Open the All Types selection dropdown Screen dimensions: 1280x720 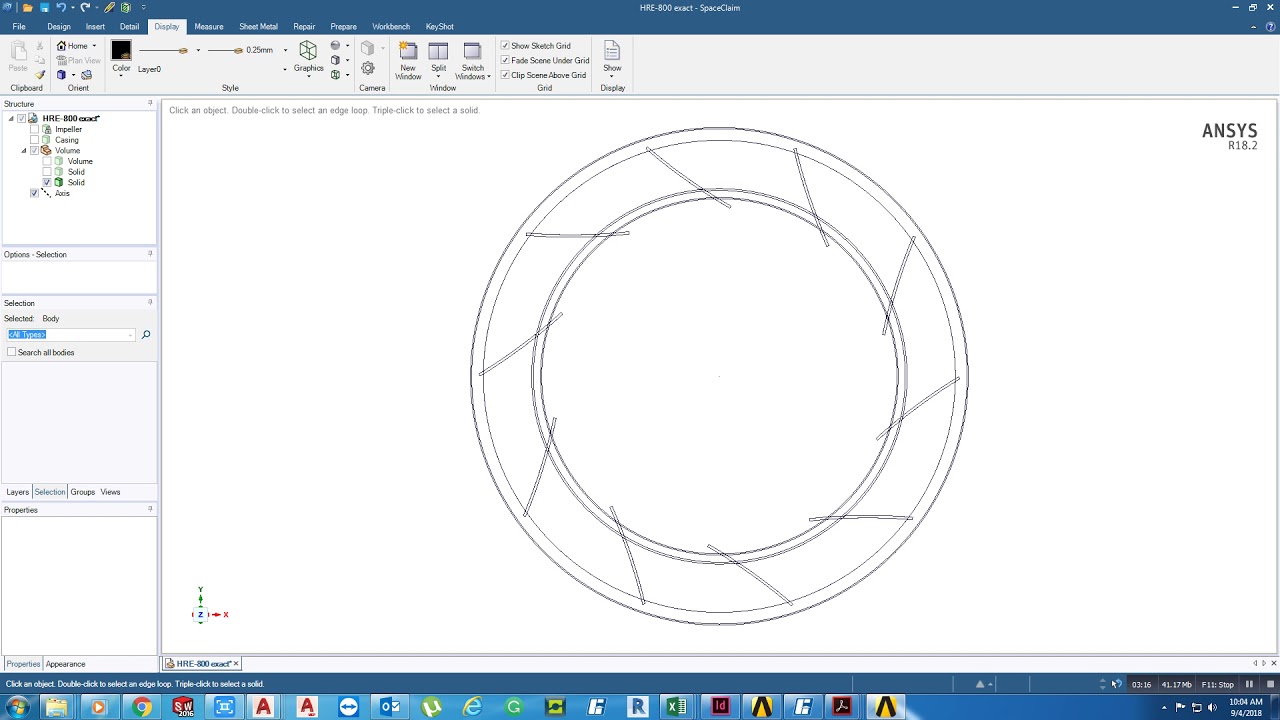pos(131,335)
